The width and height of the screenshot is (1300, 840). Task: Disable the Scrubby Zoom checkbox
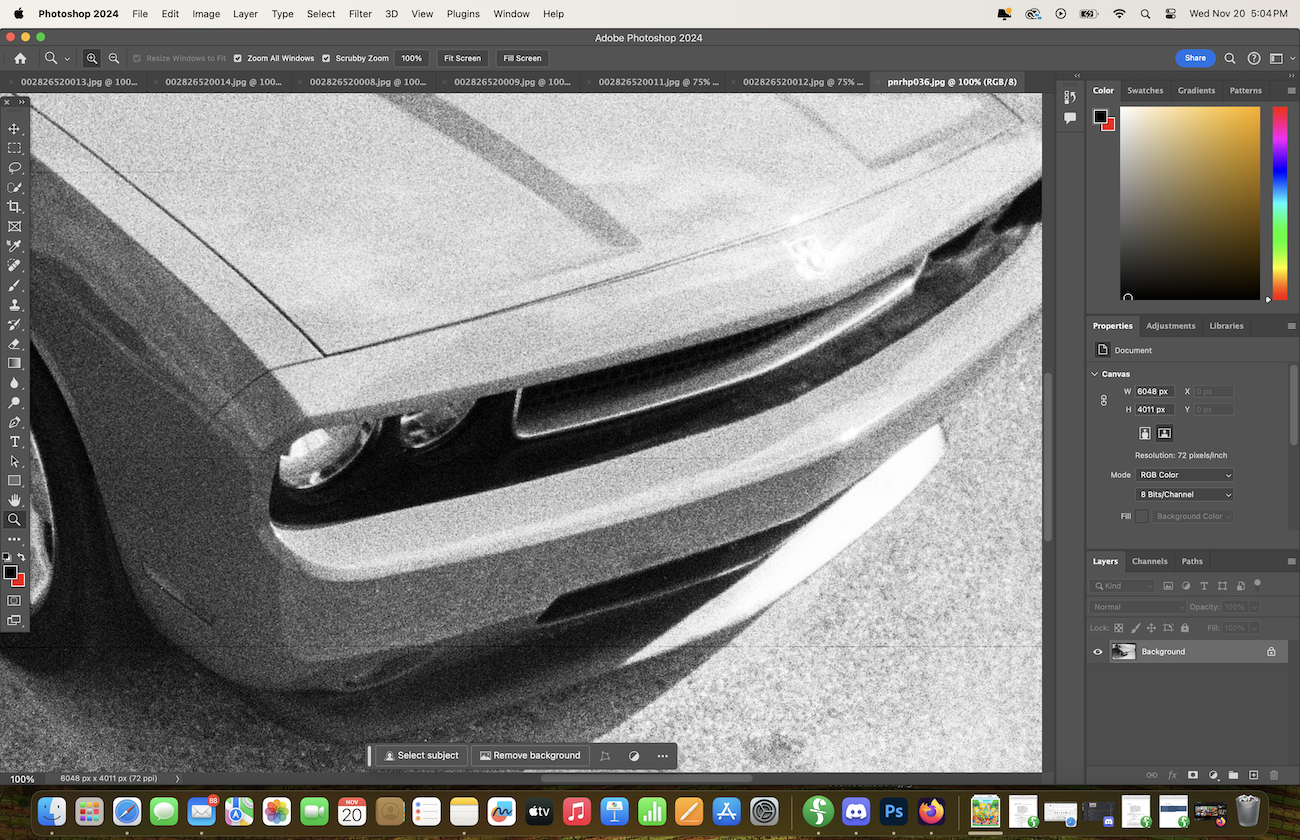click(326, 58)
